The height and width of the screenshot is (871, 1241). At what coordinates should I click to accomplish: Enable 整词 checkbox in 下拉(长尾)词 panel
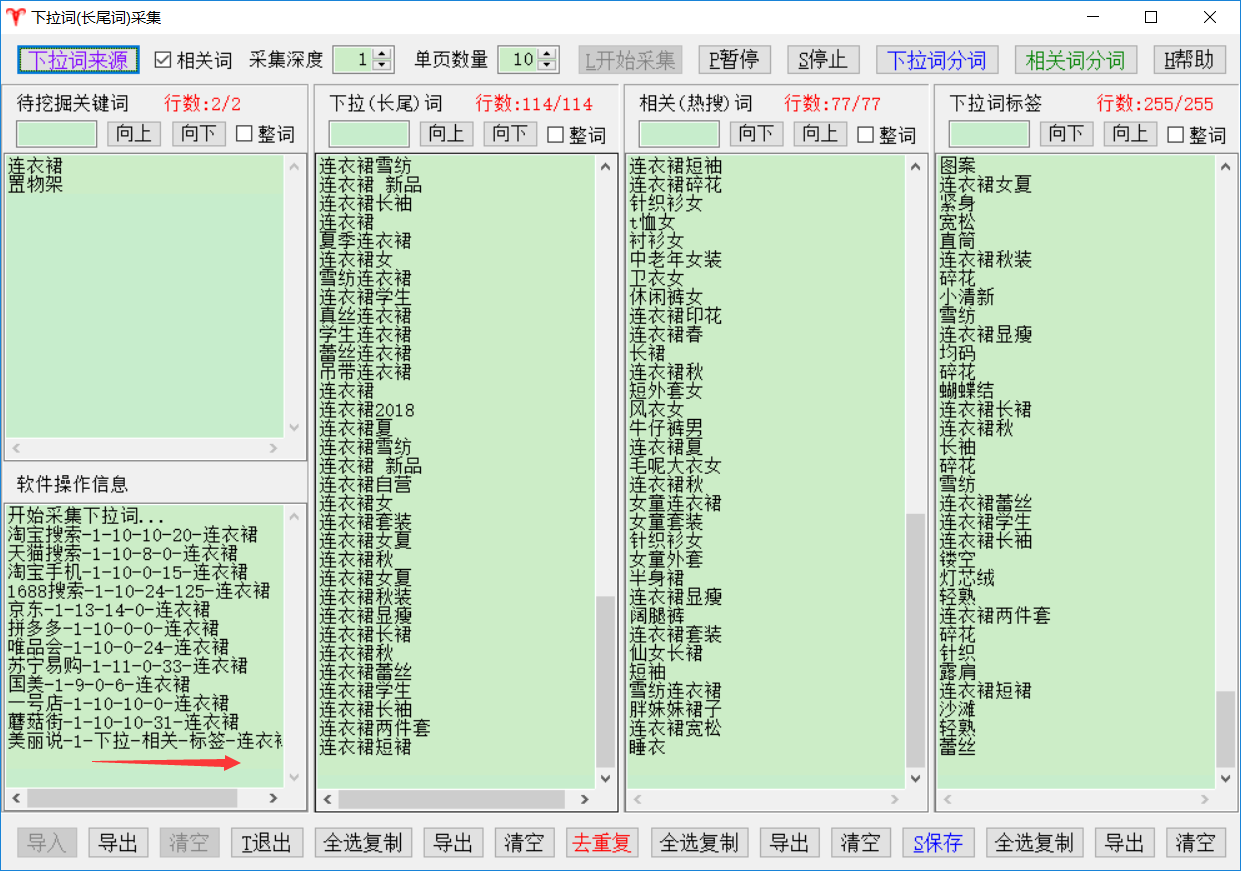[556, 135]
